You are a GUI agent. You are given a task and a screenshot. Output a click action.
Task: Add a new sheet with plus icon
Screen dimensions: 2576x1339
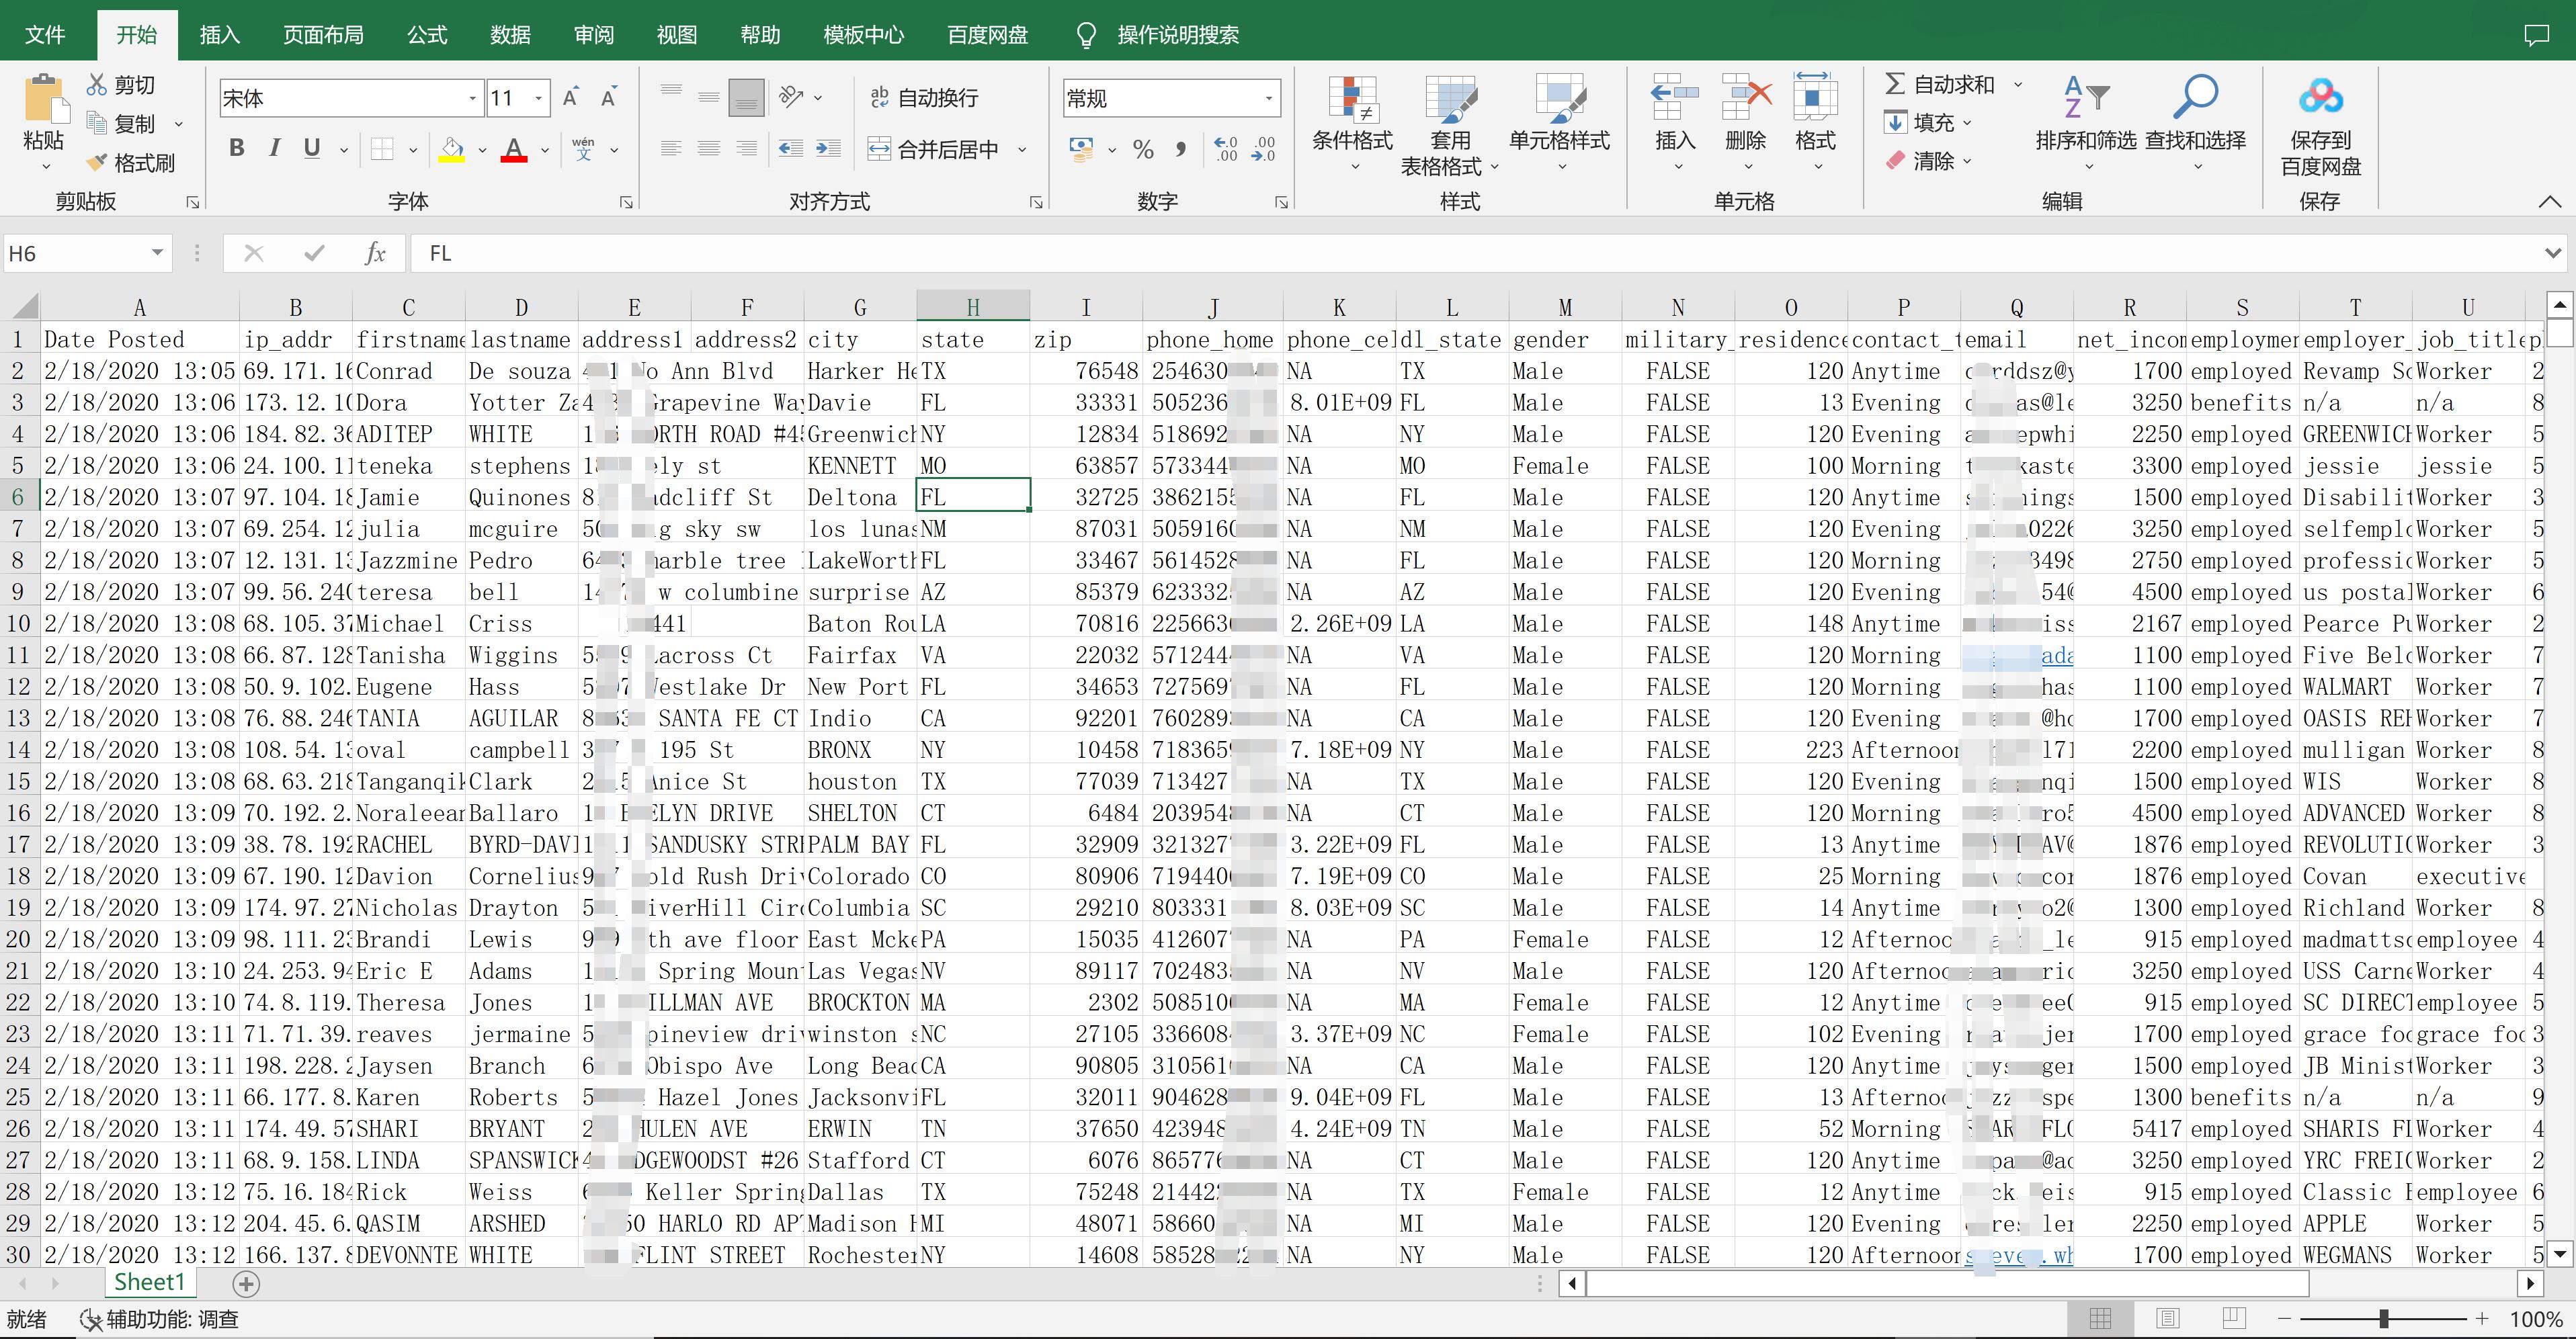tap(246, 1283)
